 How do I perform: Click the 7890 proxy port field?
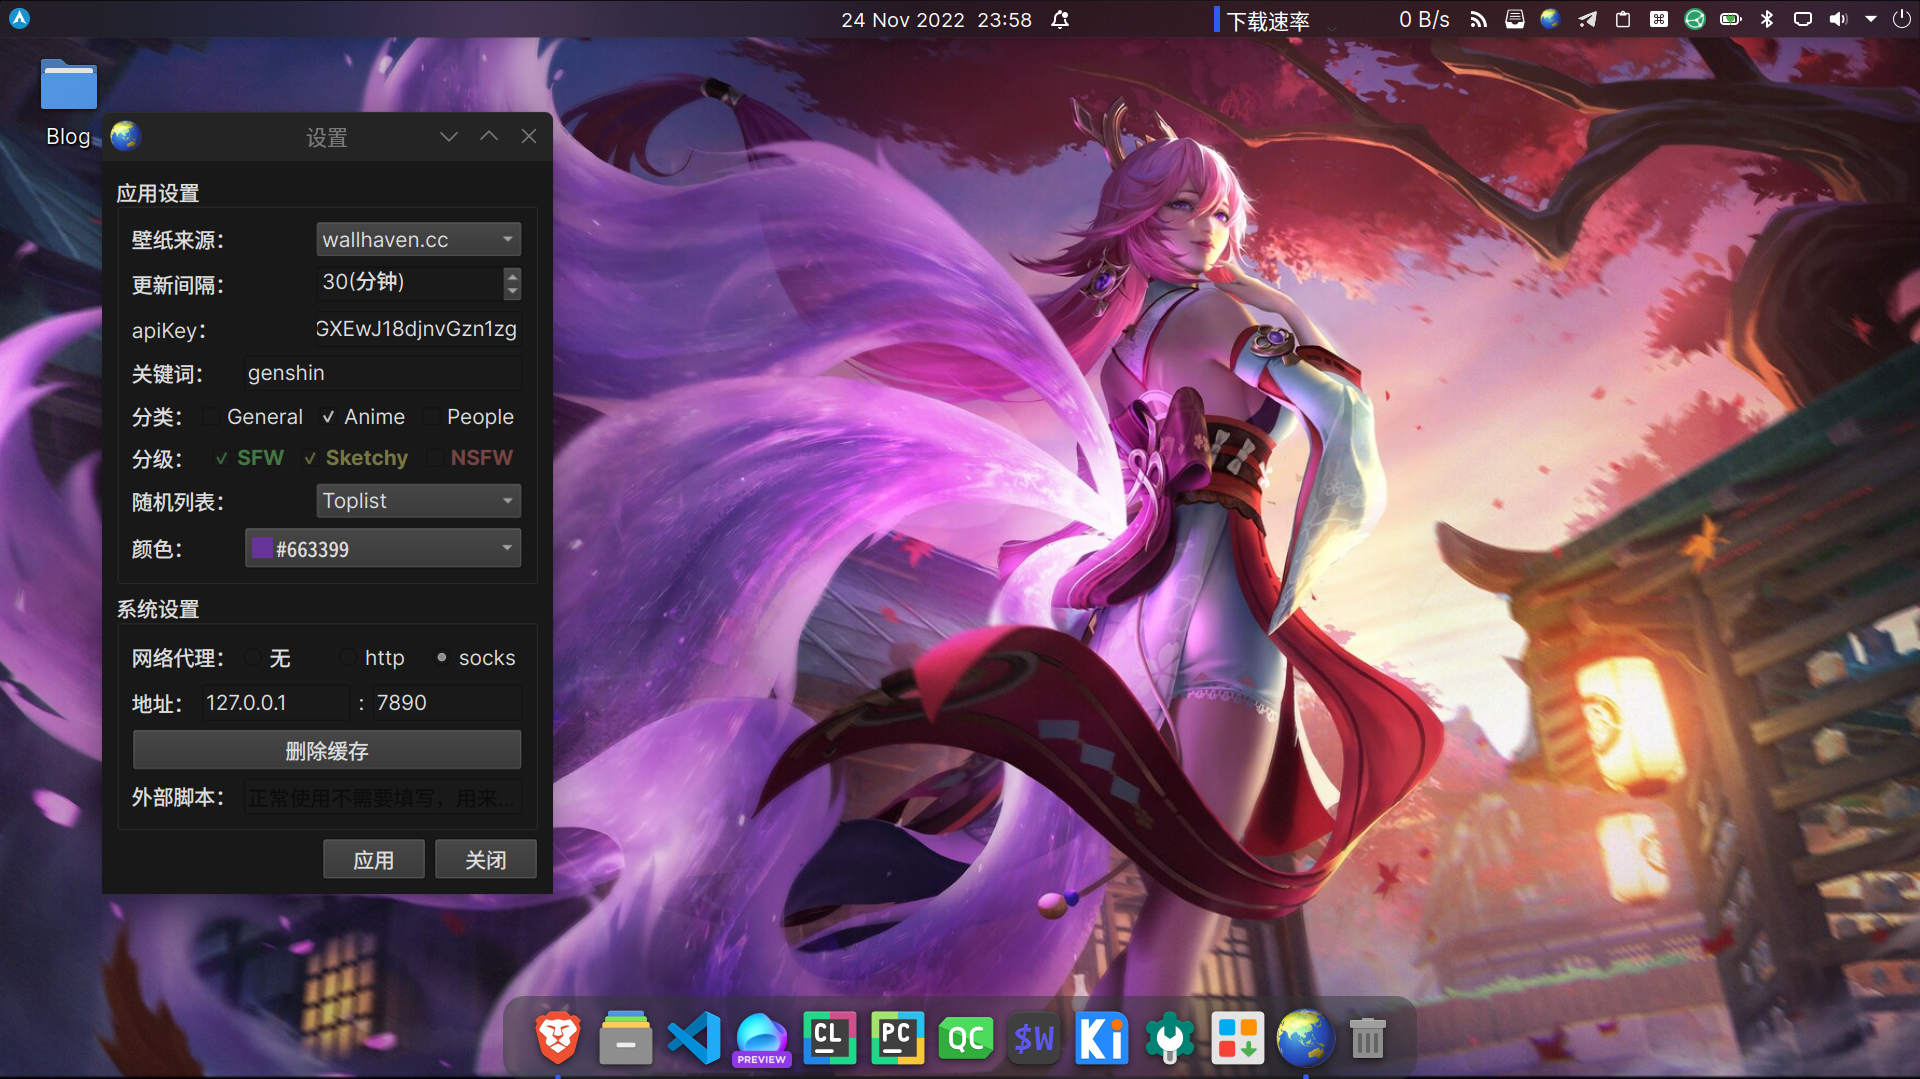pos(447,703)
